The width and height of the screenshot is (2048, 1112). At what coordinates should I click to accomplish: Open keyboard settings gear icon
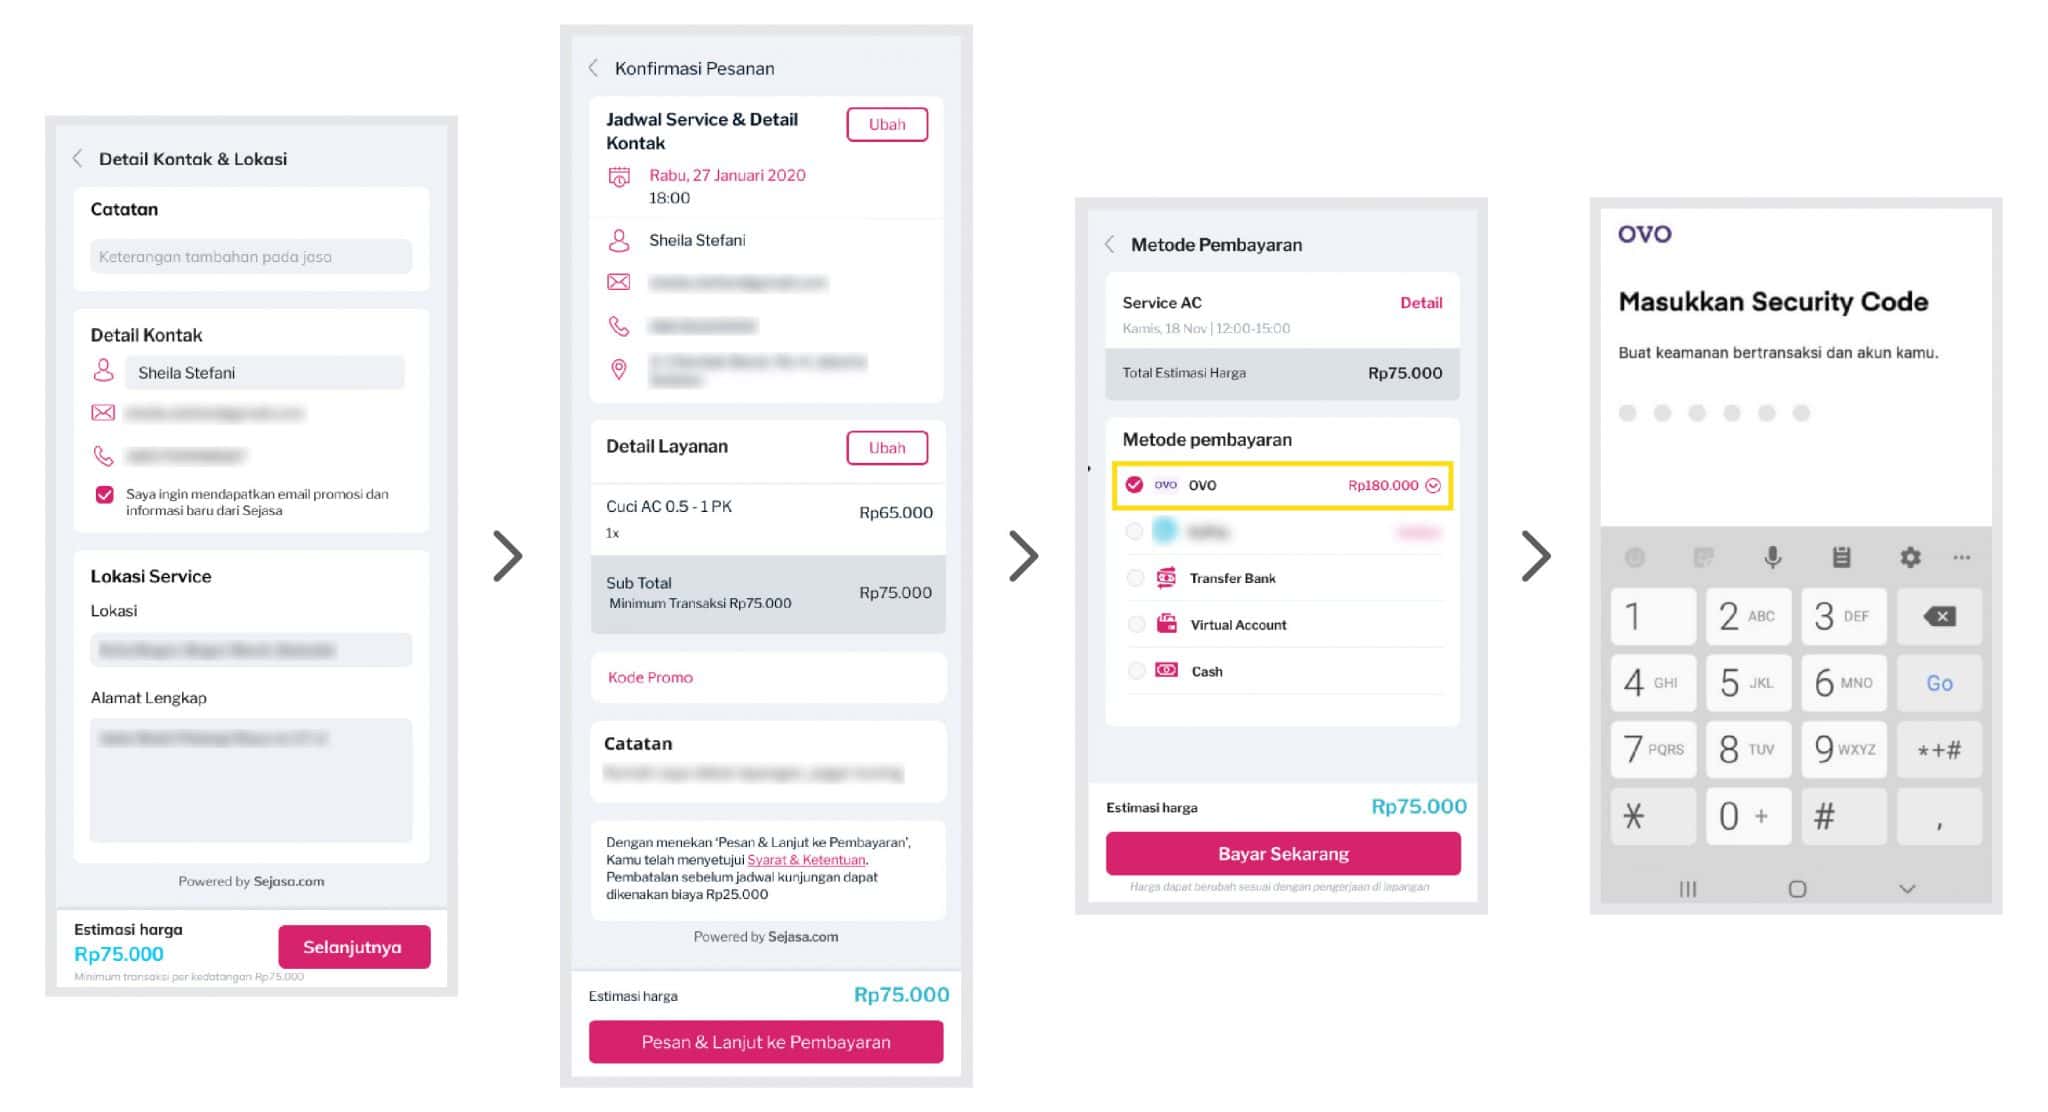(x=1910, y=557)
